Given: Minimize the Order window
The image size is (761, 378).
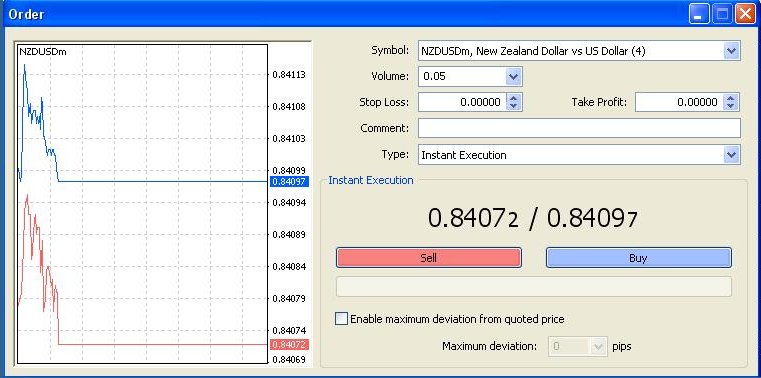Looking at the screenshot, I should tap(698, 14).
